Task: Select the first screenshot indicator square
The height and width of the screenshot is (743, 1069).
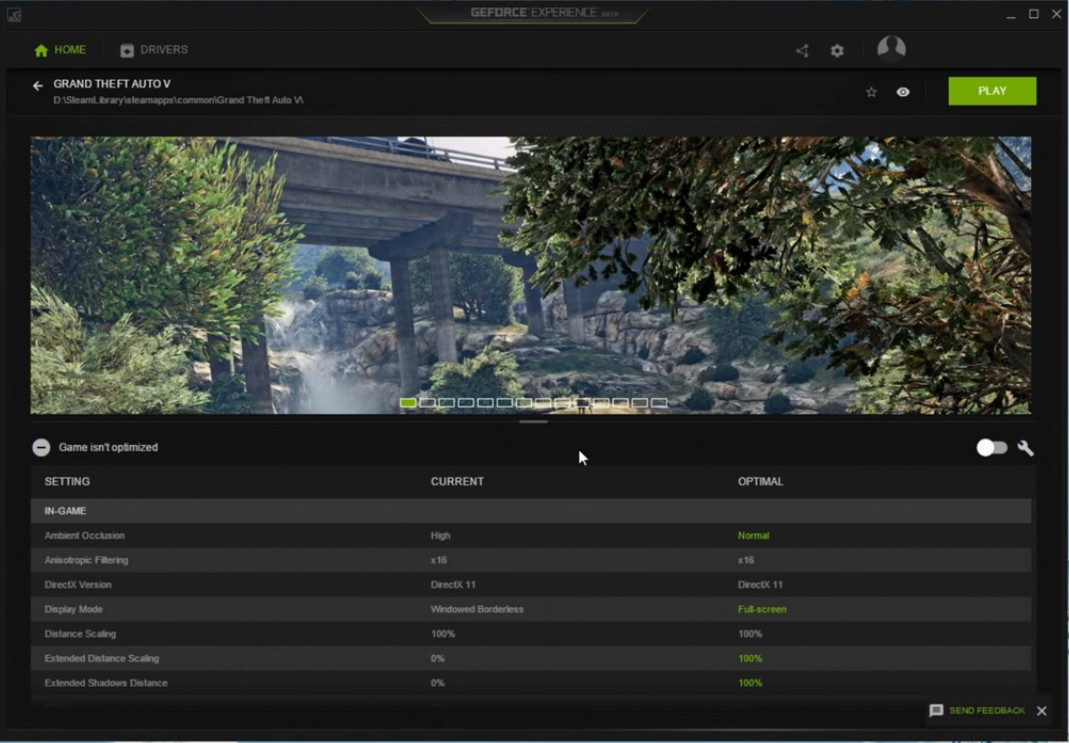Action: coord(408,403)
